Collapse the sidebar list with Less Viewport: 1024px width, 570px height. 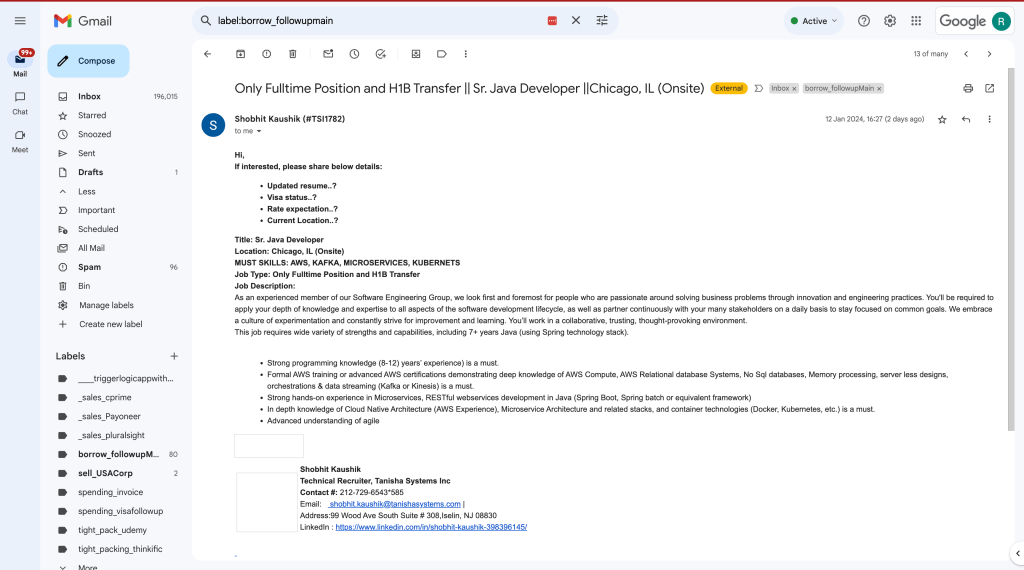tap(87, 191)
